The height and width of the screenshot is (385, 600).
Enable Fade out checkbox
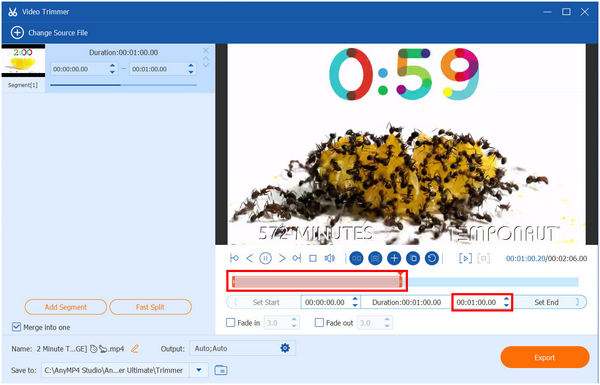(x=319, y=323)
